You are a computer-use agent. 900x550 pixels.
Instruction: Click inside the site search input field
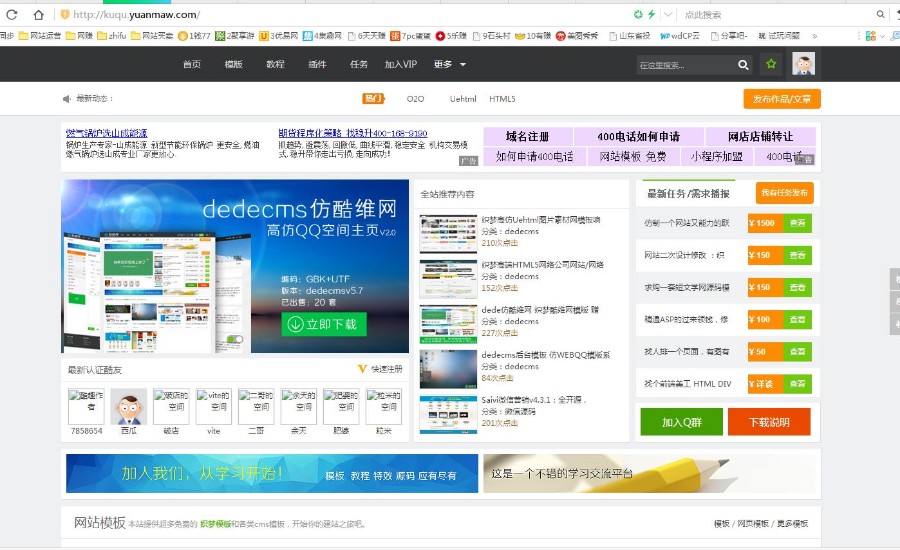pos(685,65)
